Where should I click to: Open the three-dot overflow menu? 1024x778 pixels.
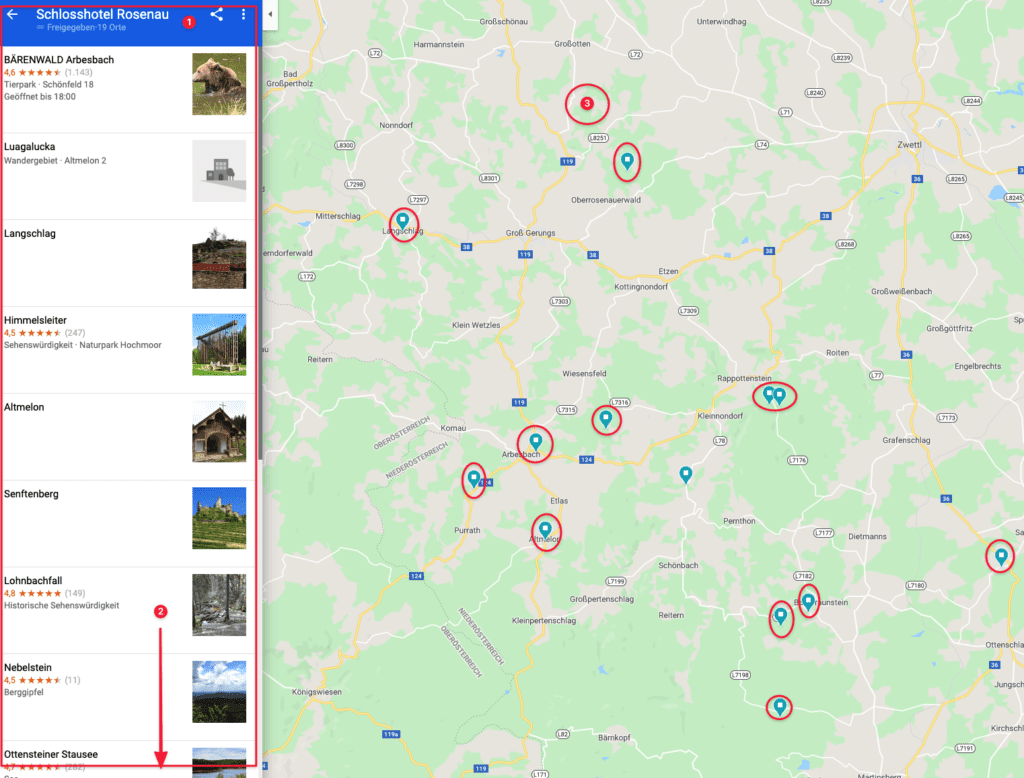(244, 14)
